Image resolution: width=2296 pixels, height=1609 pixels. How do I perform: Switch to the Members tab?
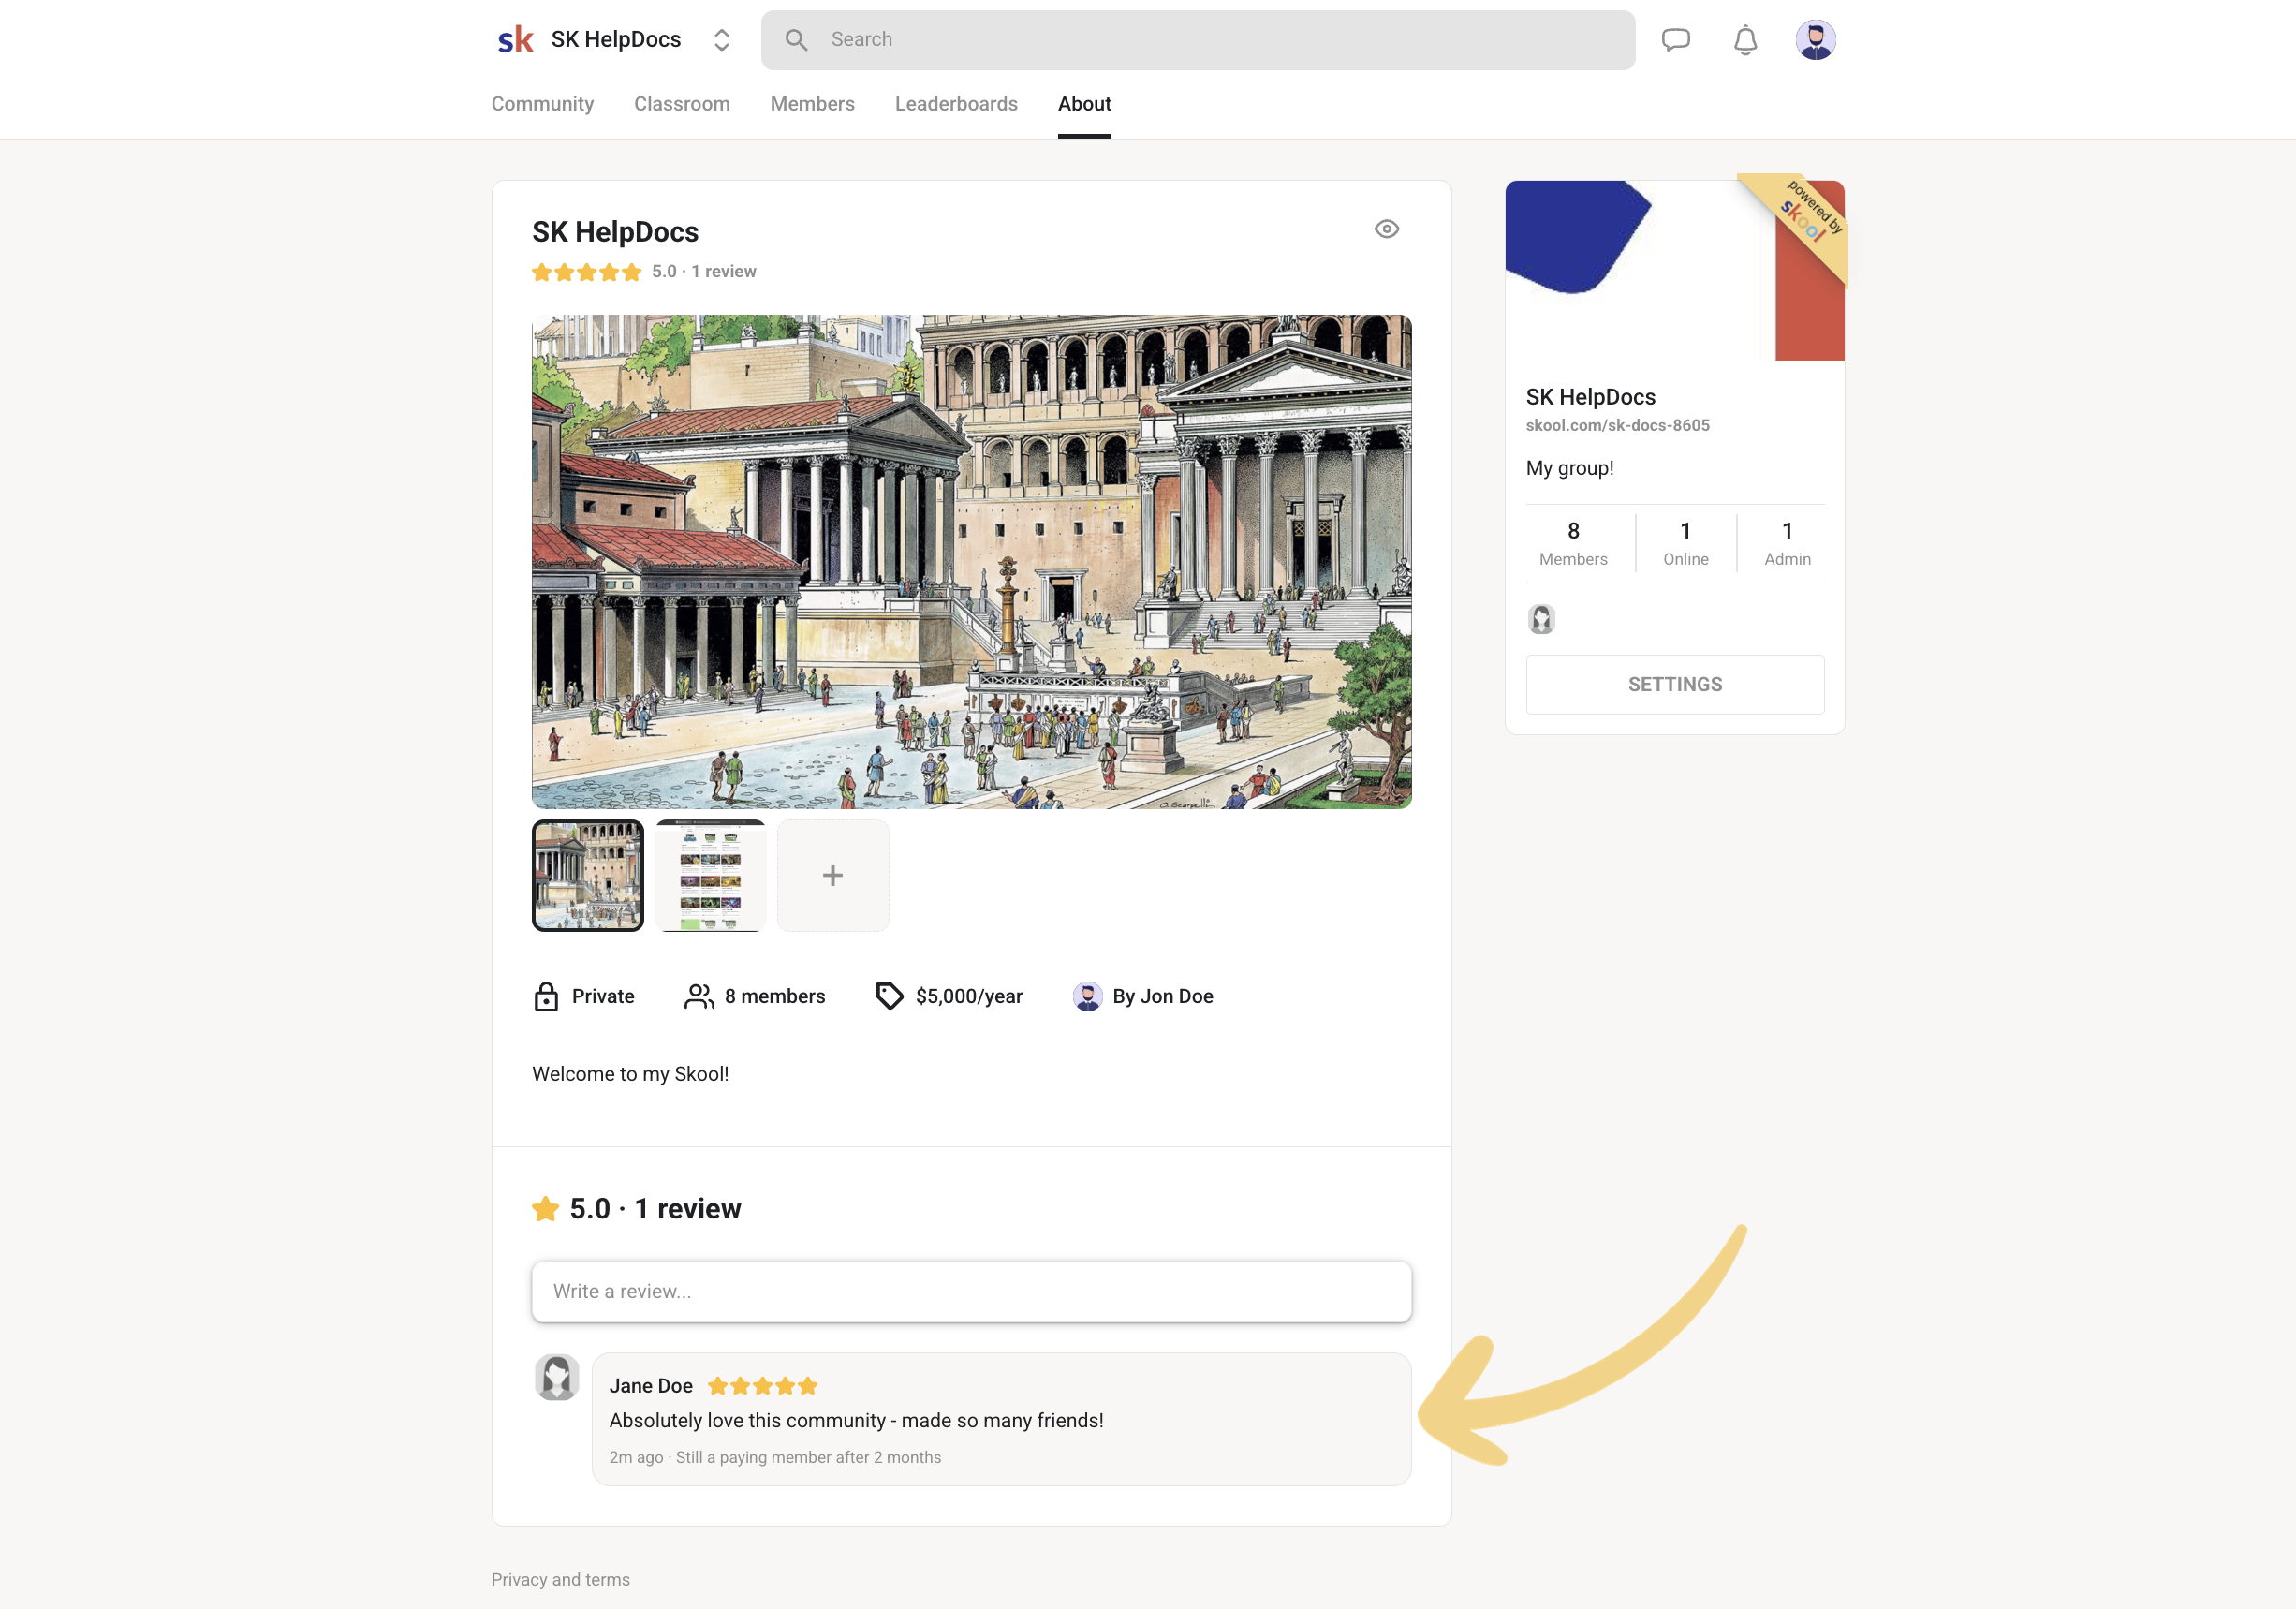(812, 104)
